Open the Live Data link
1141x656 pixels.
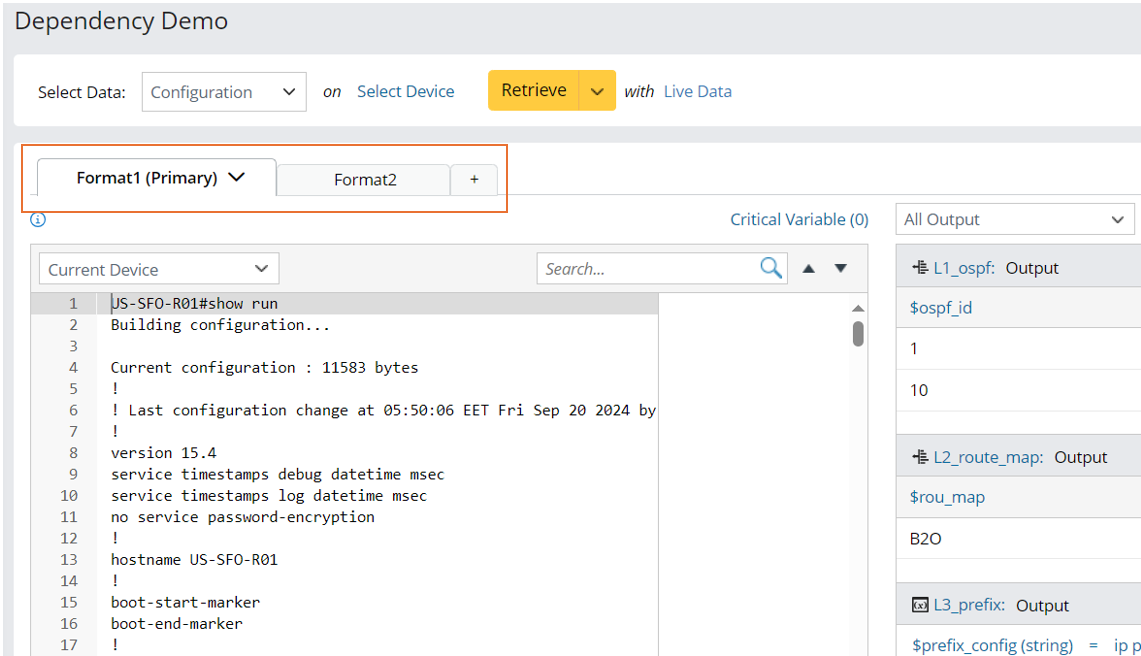click(x=697, y=92)
